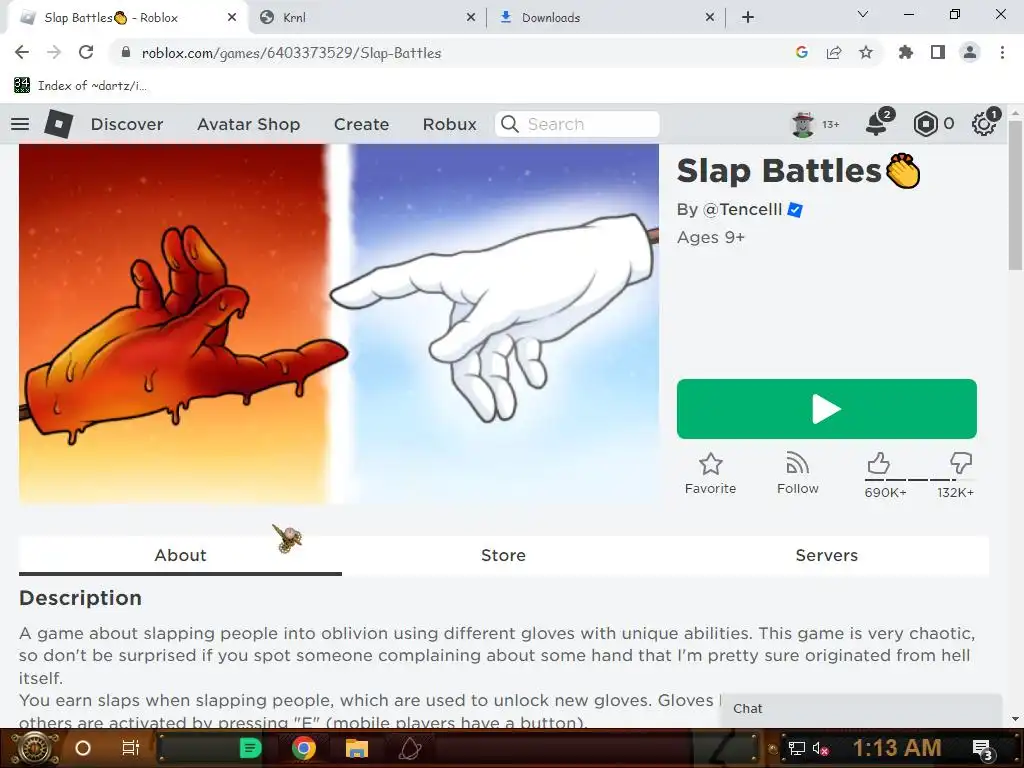The height and width of the screenshot is (768, 1024).
Task: Open File Explorer from taskbar
Action: click(357, 748)
